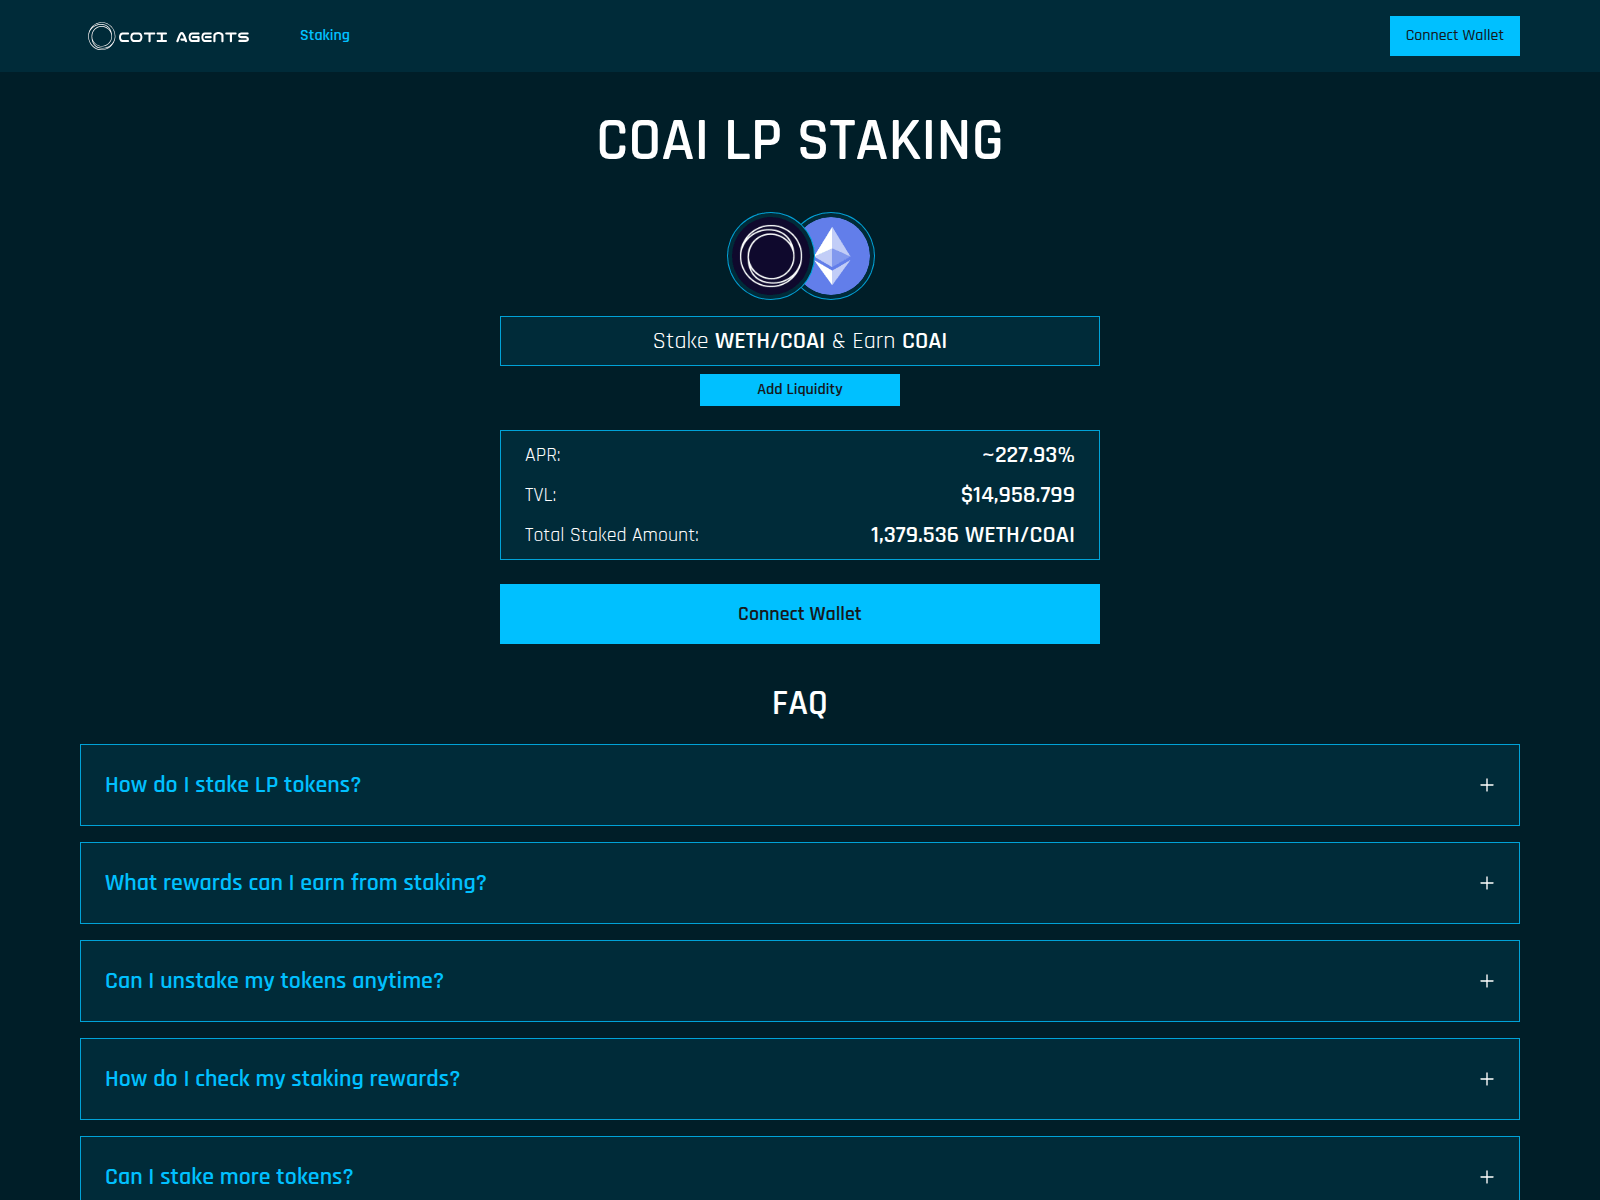Screen dimensions: 1600x1200
Task: Click the total staked 1,379.536 WETH/COAI
Action: [973, 535]
